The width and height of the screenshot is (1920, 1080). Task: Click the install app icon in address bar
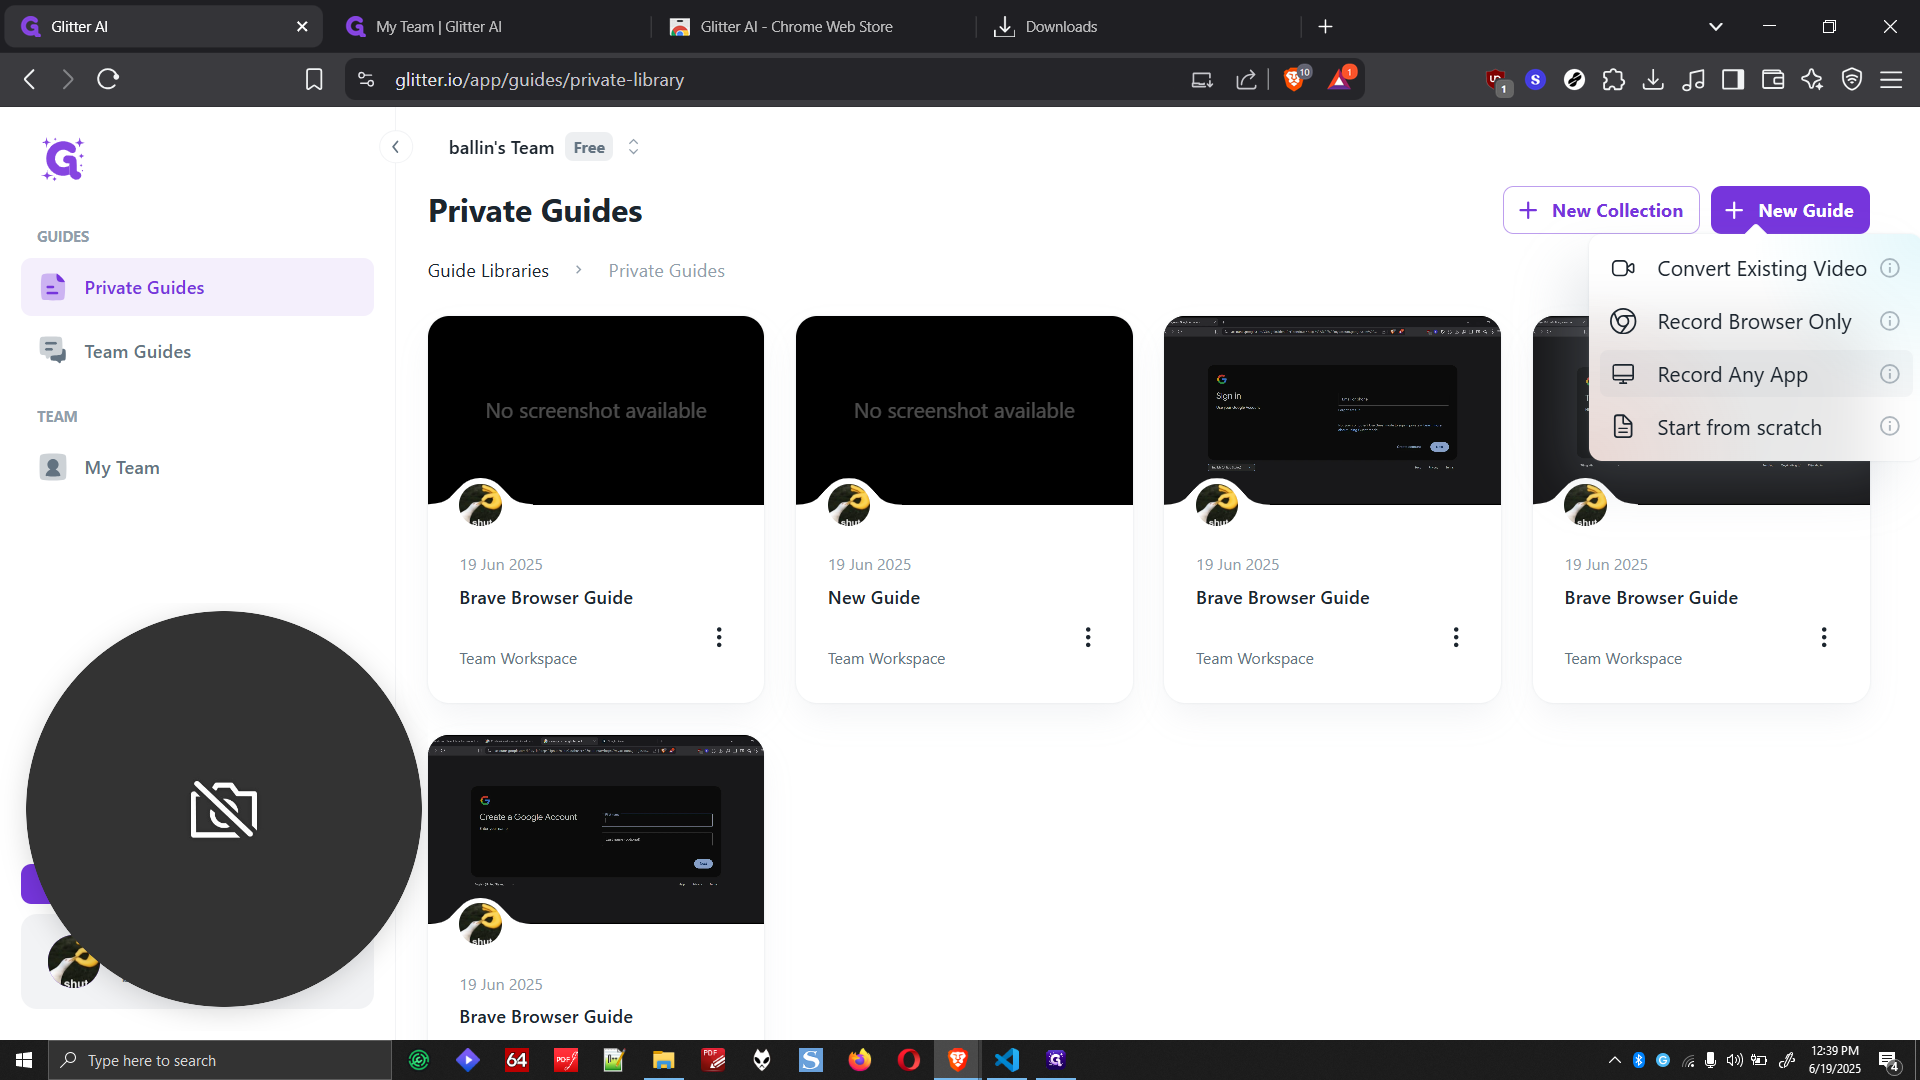click(1202, 79)
